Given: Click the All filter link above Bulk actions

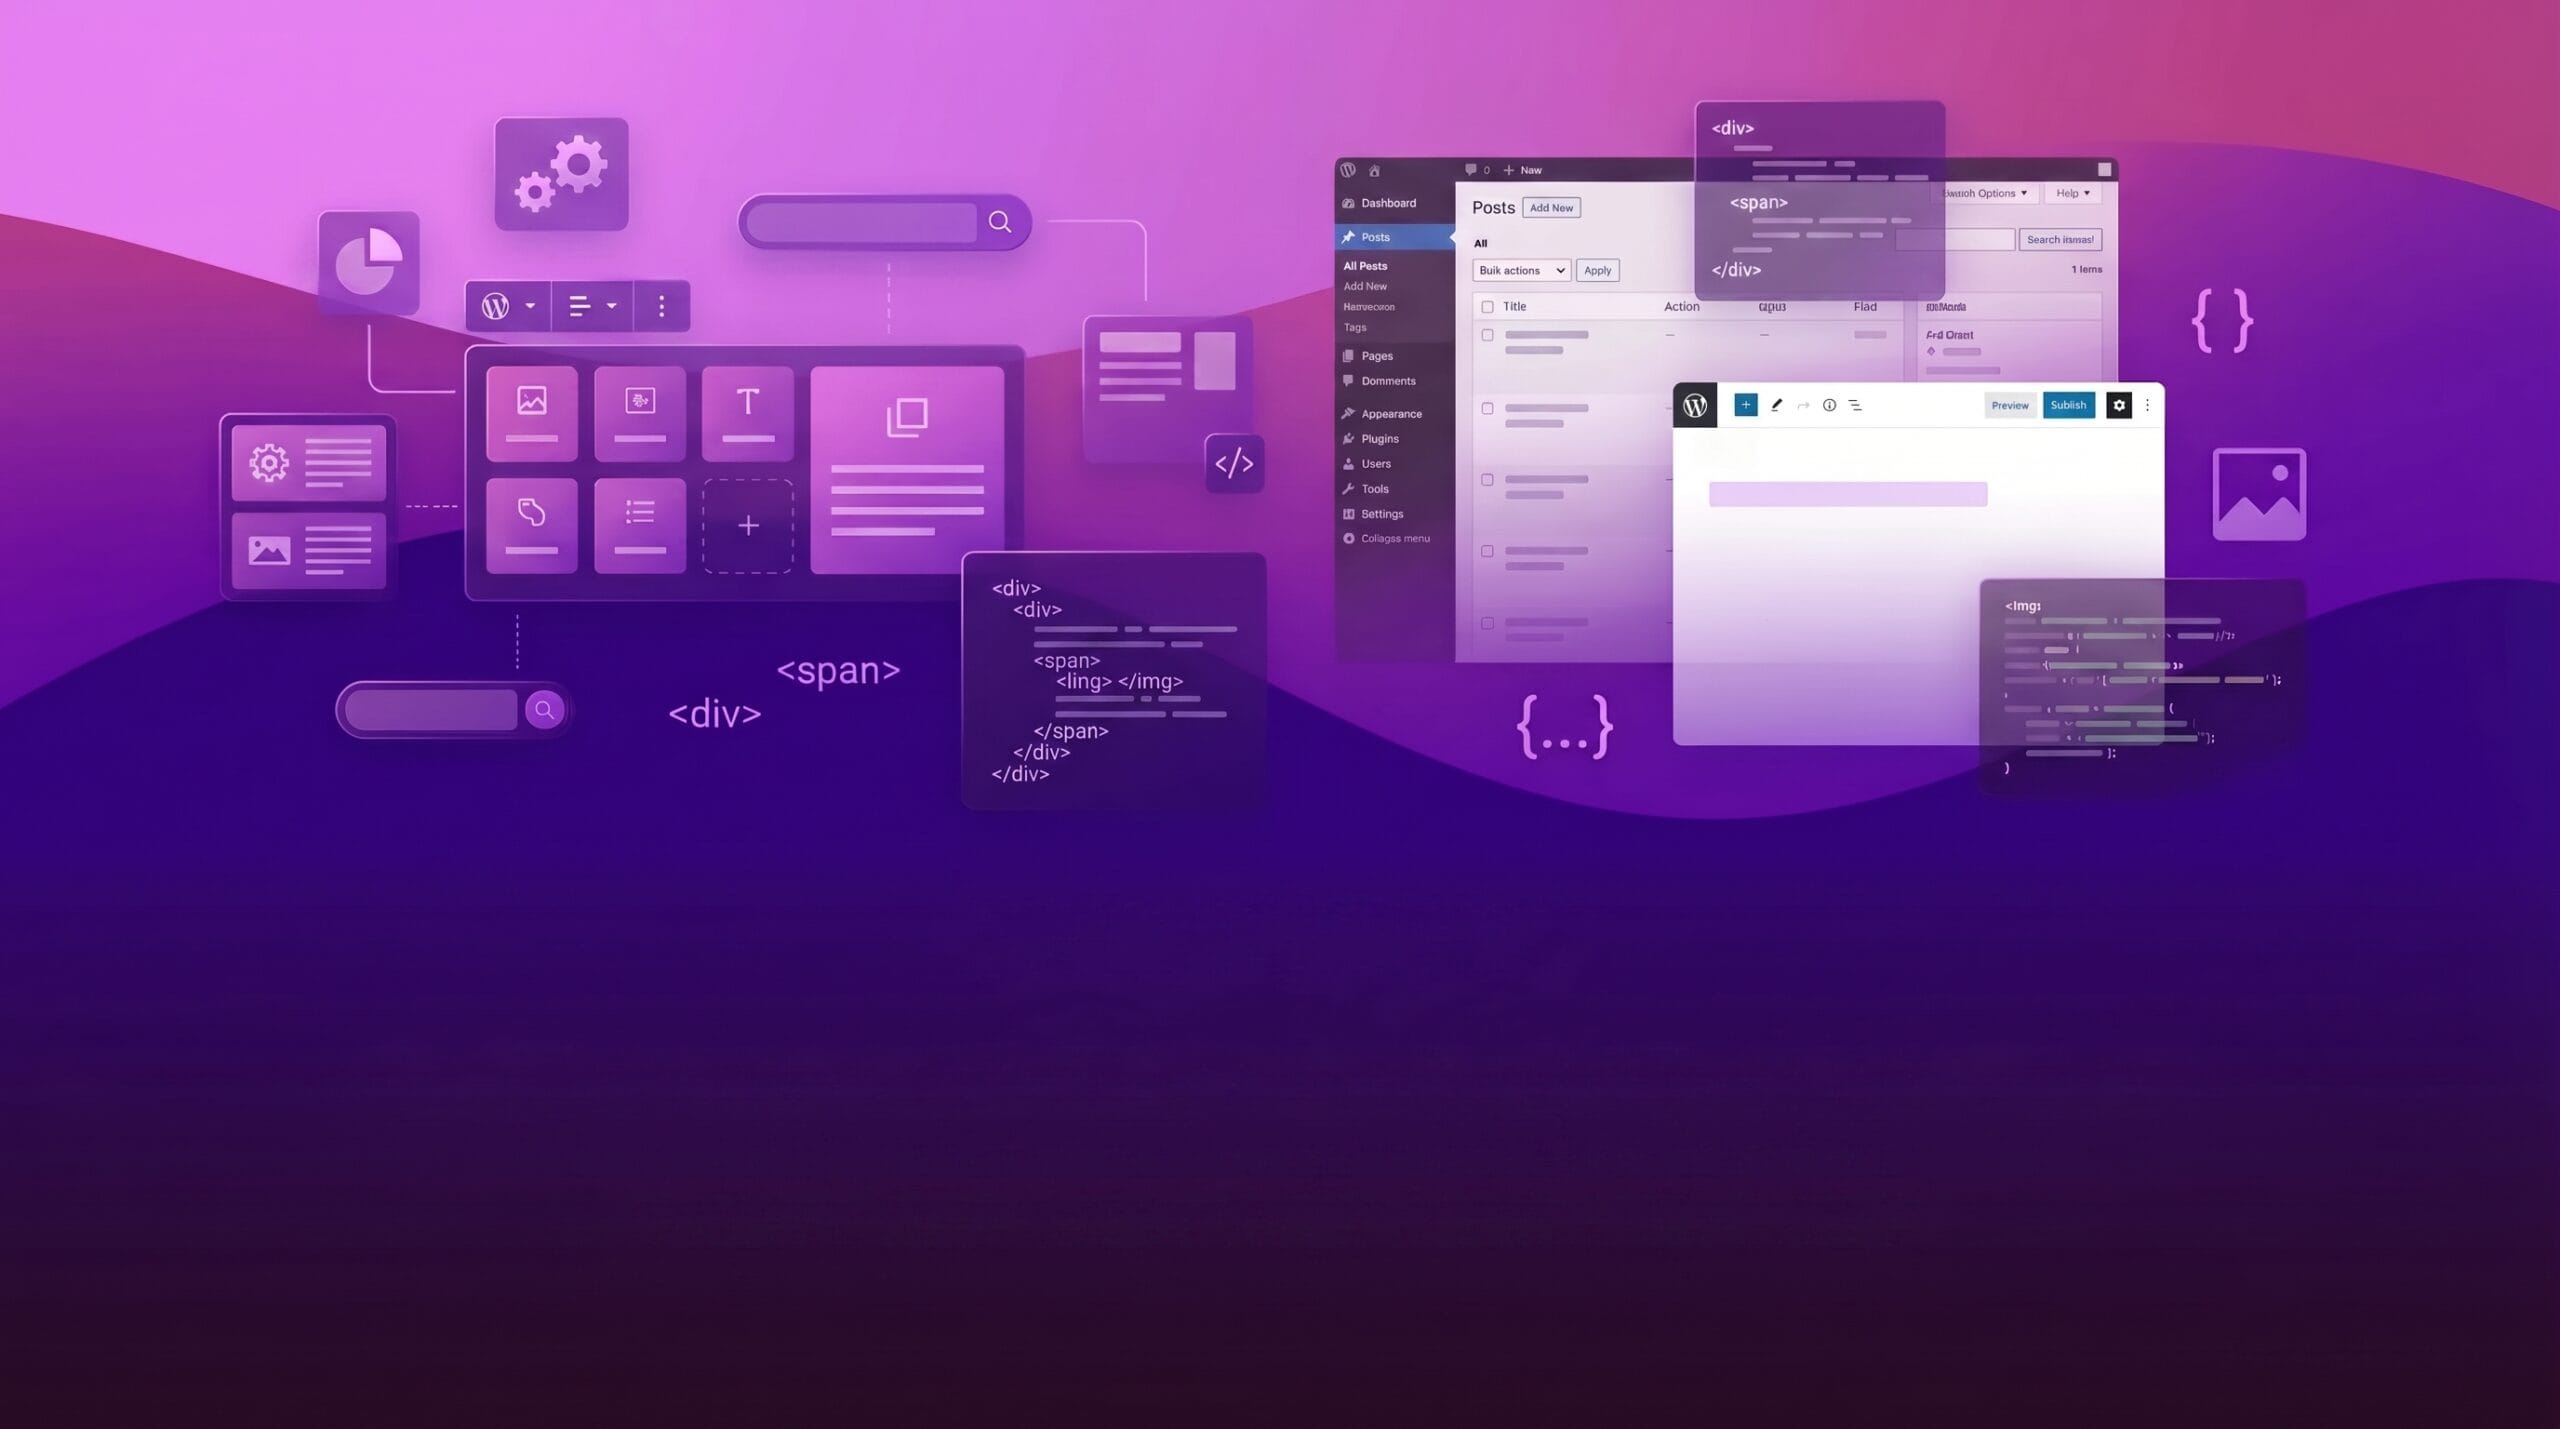Looking at the screenshot, I should (x=1481, y=243).
